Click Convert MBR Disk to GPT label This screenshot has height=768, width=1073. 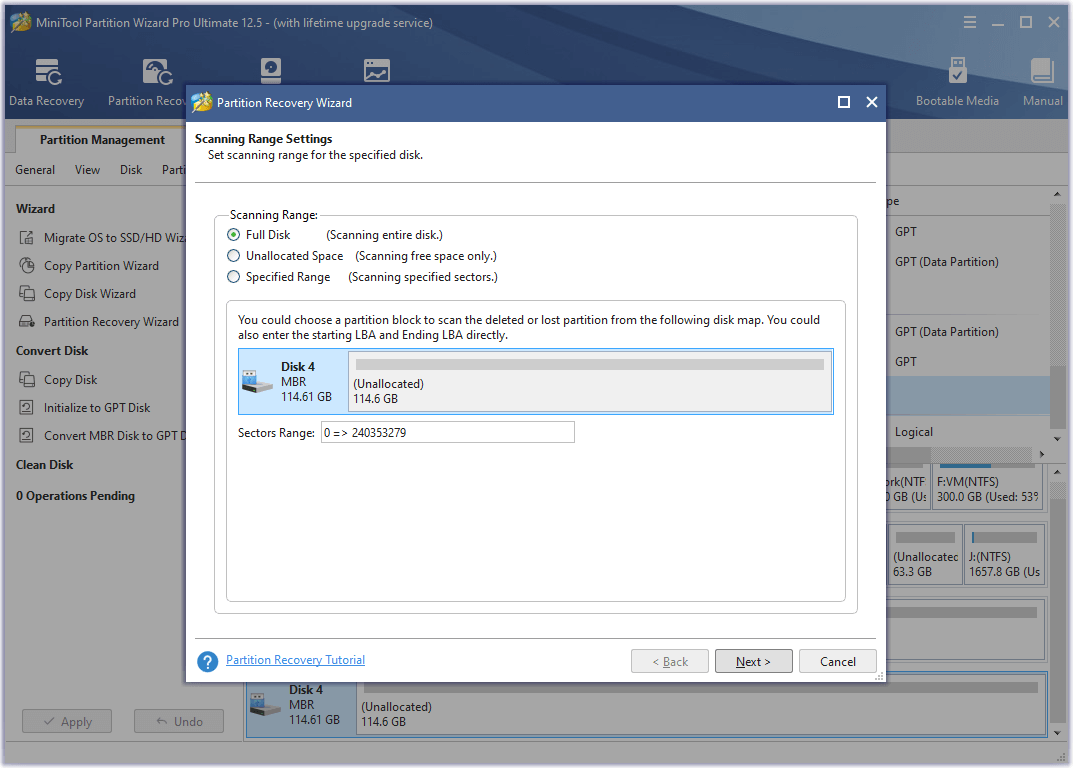[x=114, y=435]
